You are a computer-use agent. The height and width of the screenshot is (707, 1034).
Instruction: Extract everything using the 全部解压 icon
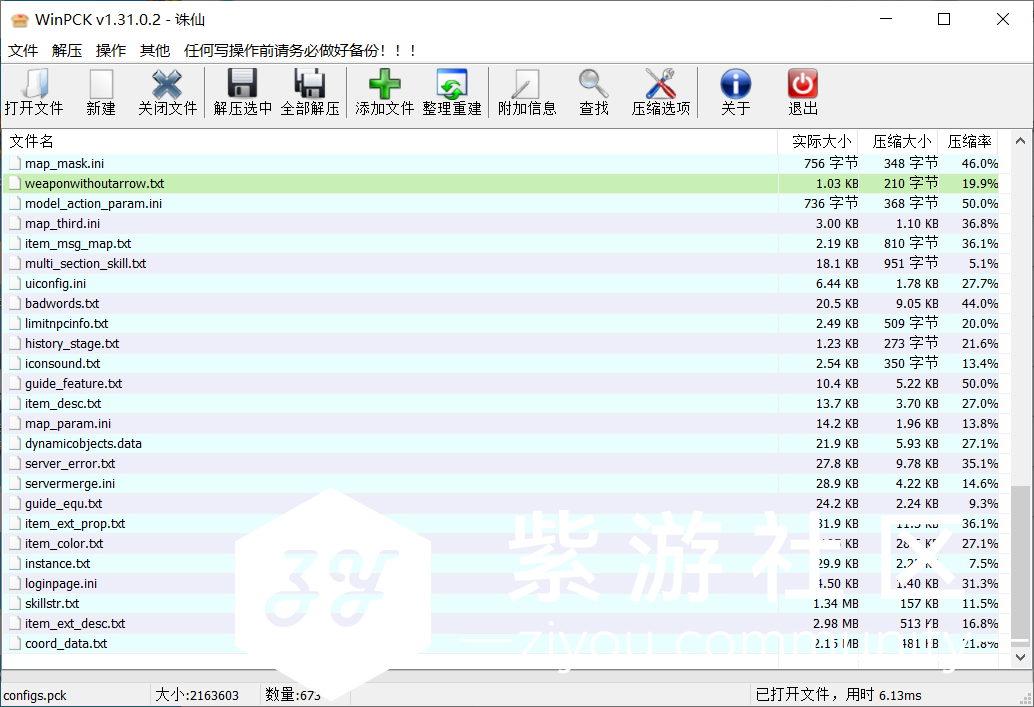pyautogui.click(x=310, y=91)
